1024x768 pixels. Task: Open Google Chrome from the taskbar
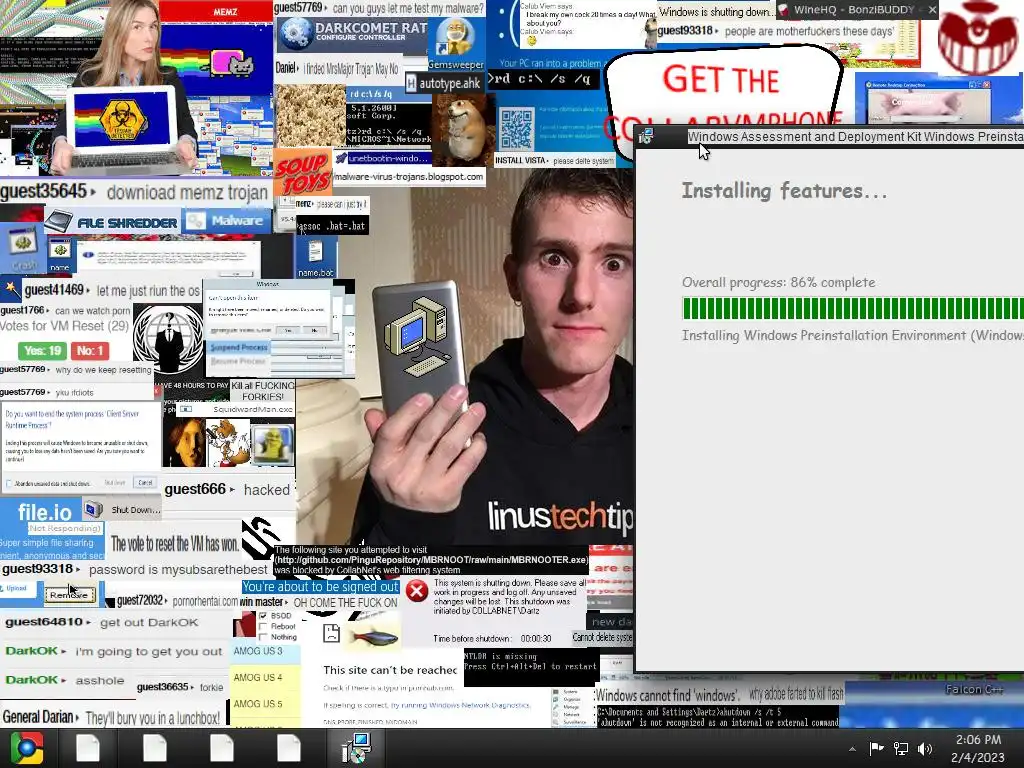pos(26,748)
